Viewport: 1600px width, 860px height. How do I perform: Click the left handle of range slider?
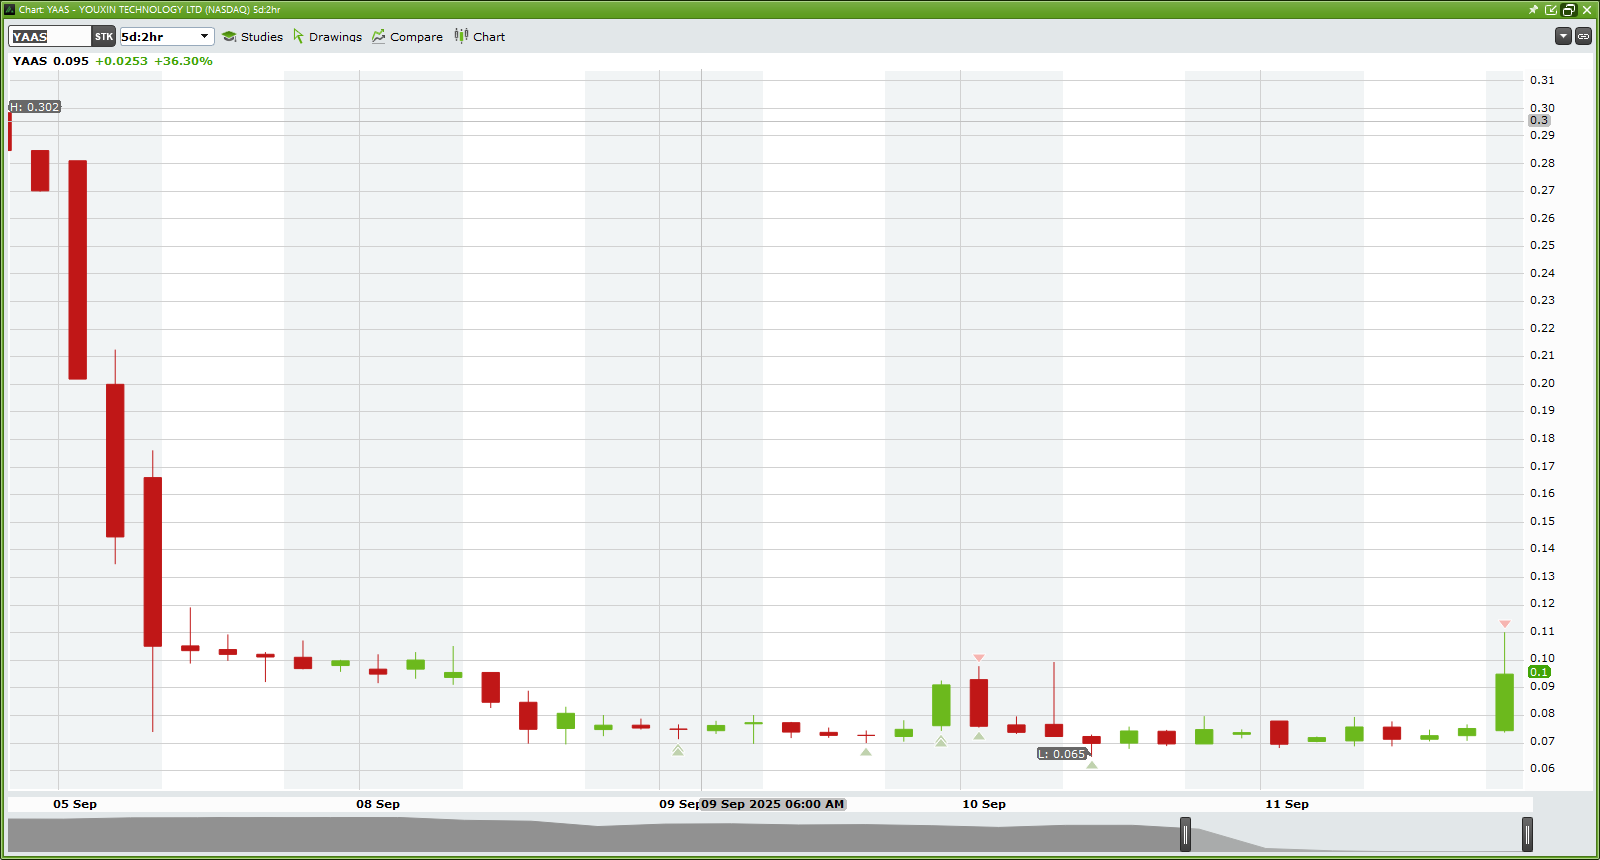(1185, 834)
